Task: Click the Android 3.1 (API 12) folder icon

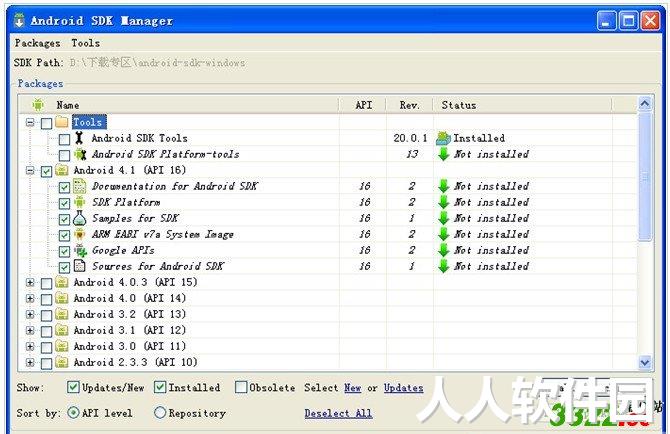Action: click(62, 330)
